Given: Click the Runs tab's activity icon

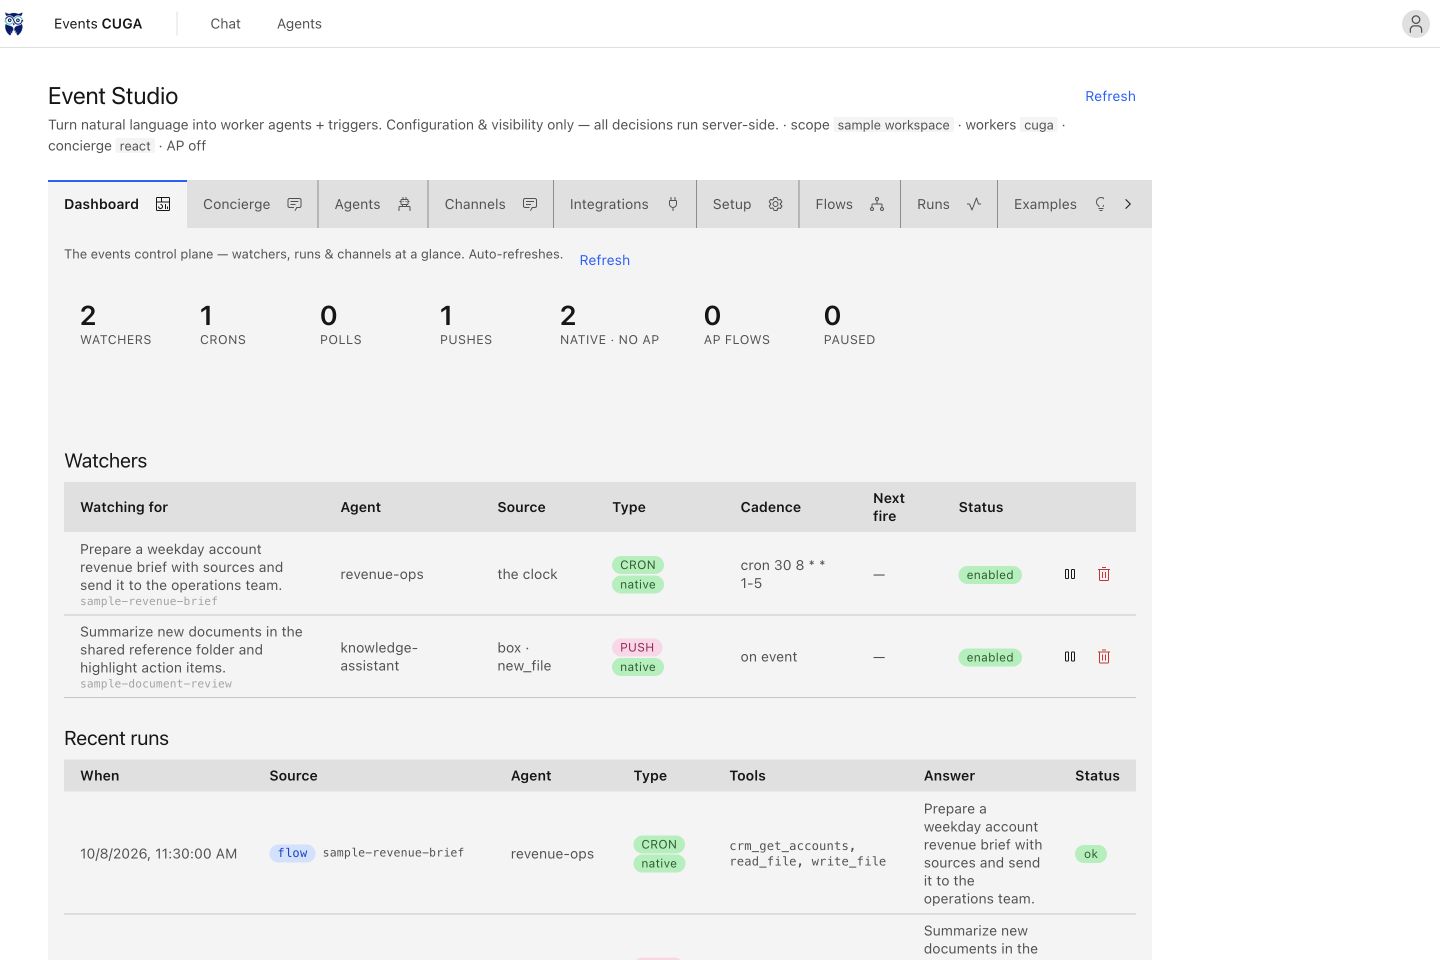Looking at the screenshot, I should coord(974,204).
